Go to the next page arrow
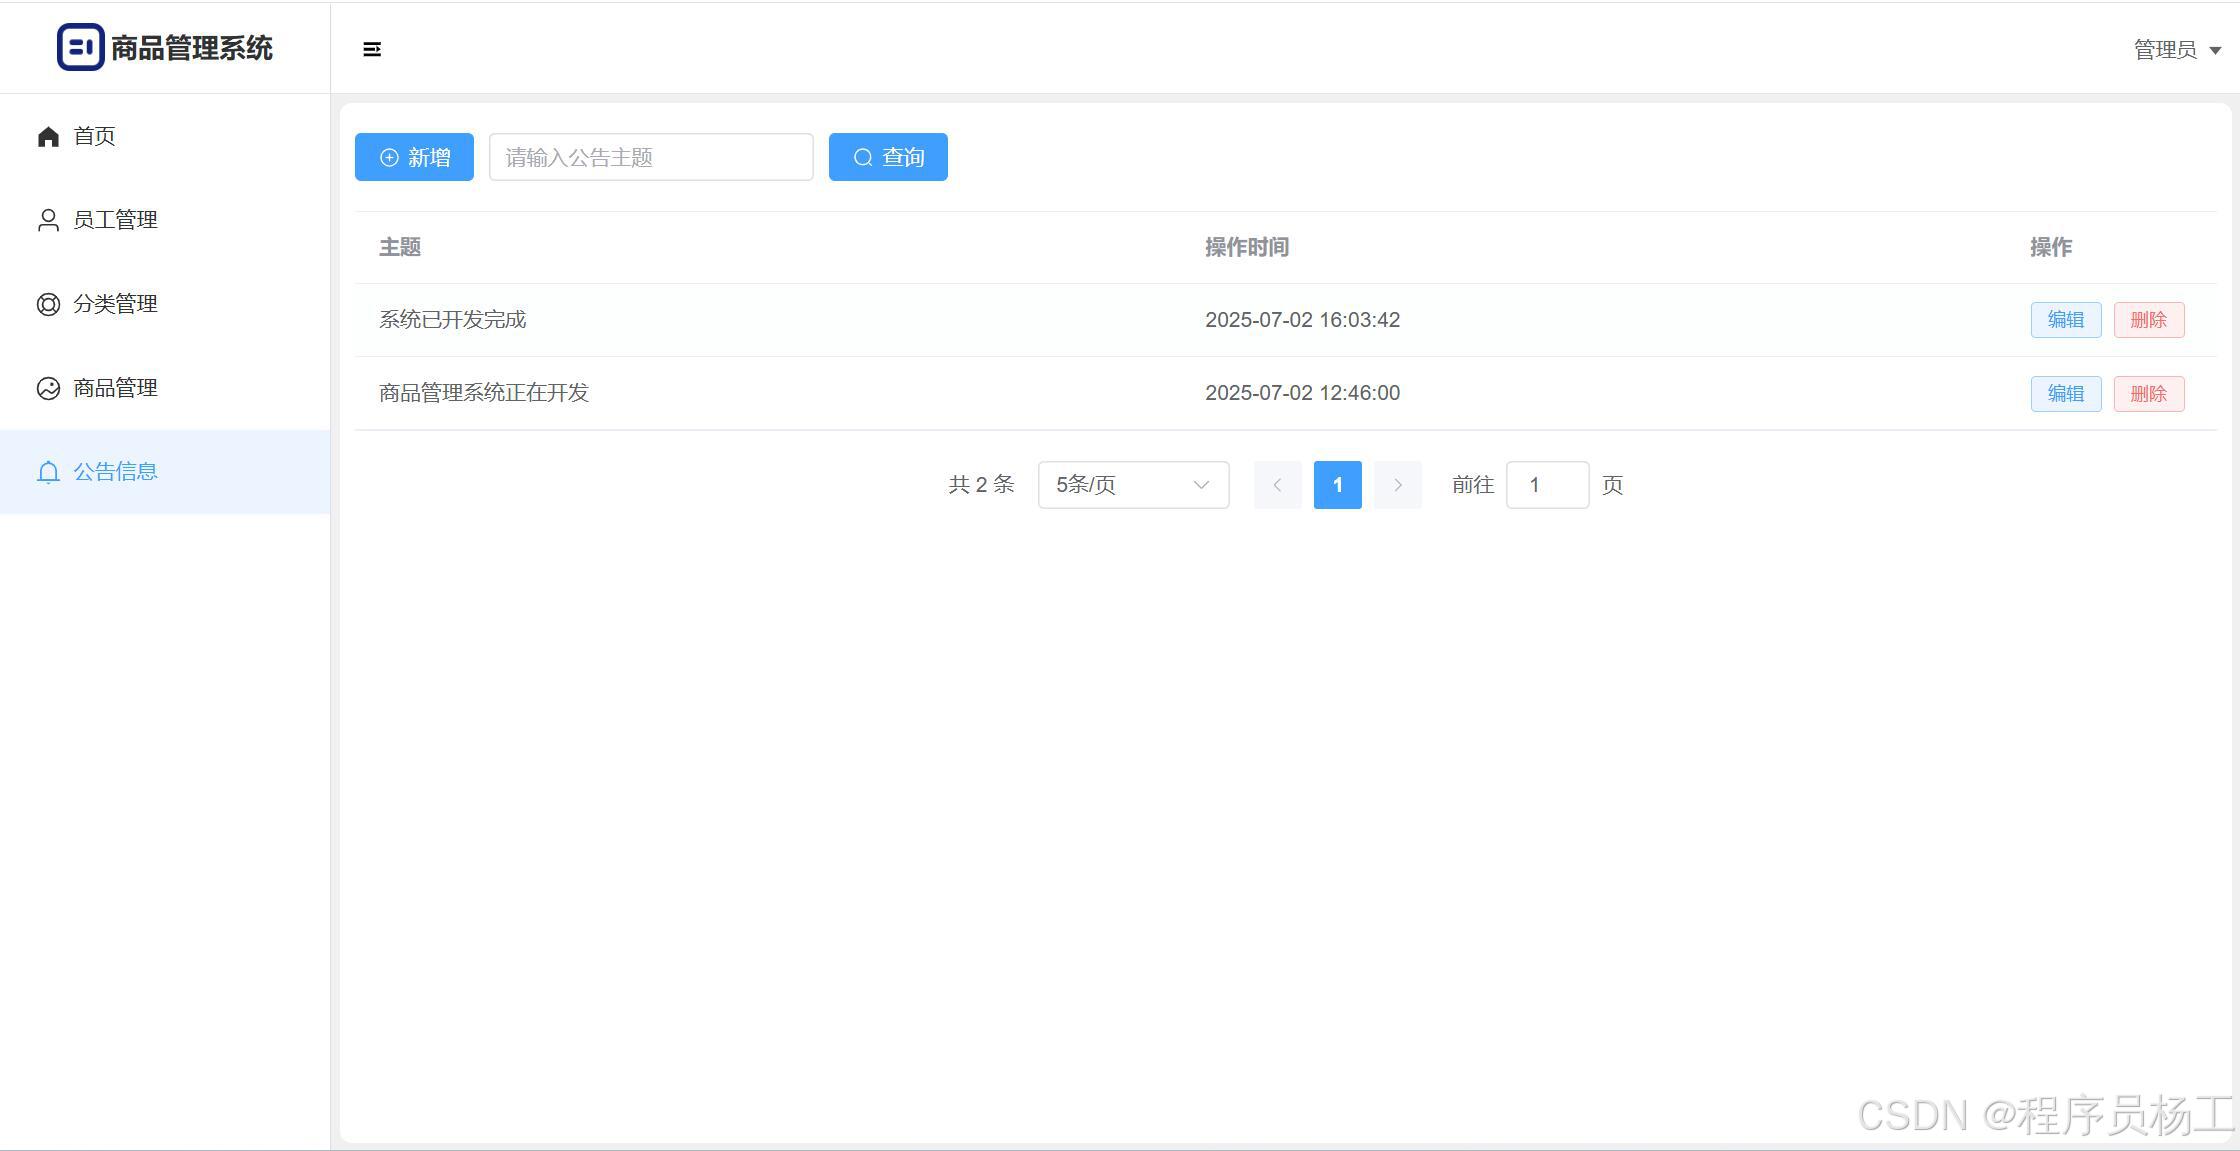Screen dimensions: 2240x1151 (1397, 485)
